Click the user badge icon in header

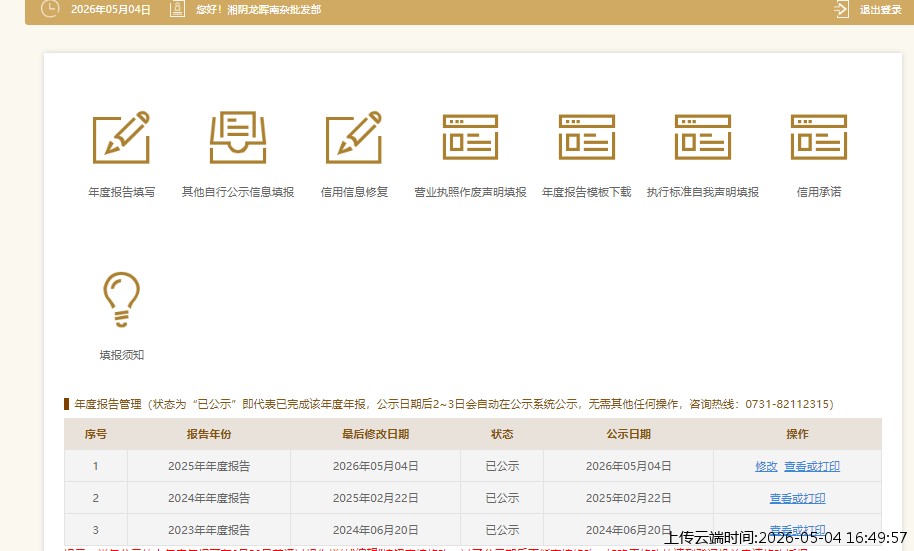177,9
